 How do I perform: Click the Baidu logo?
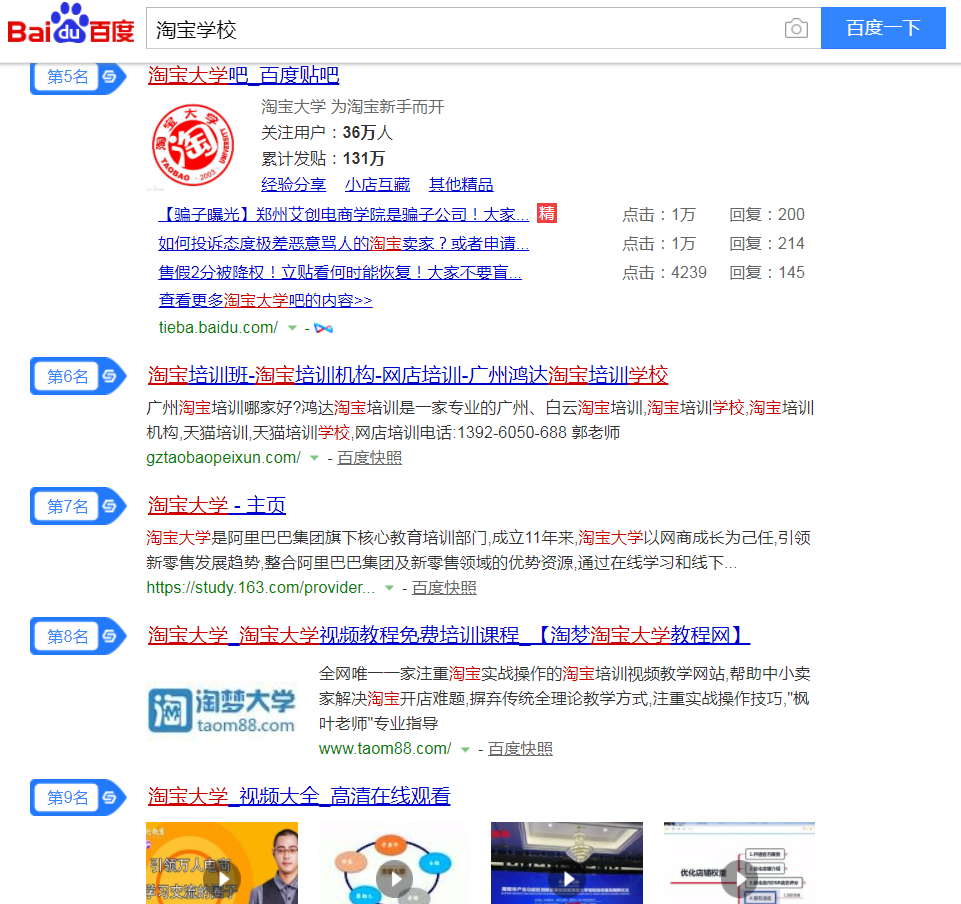click(70, 25)
